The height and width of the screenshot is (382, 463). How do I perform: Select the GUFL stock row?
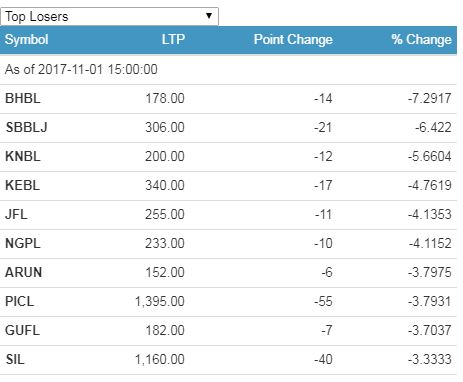(228, 331)
